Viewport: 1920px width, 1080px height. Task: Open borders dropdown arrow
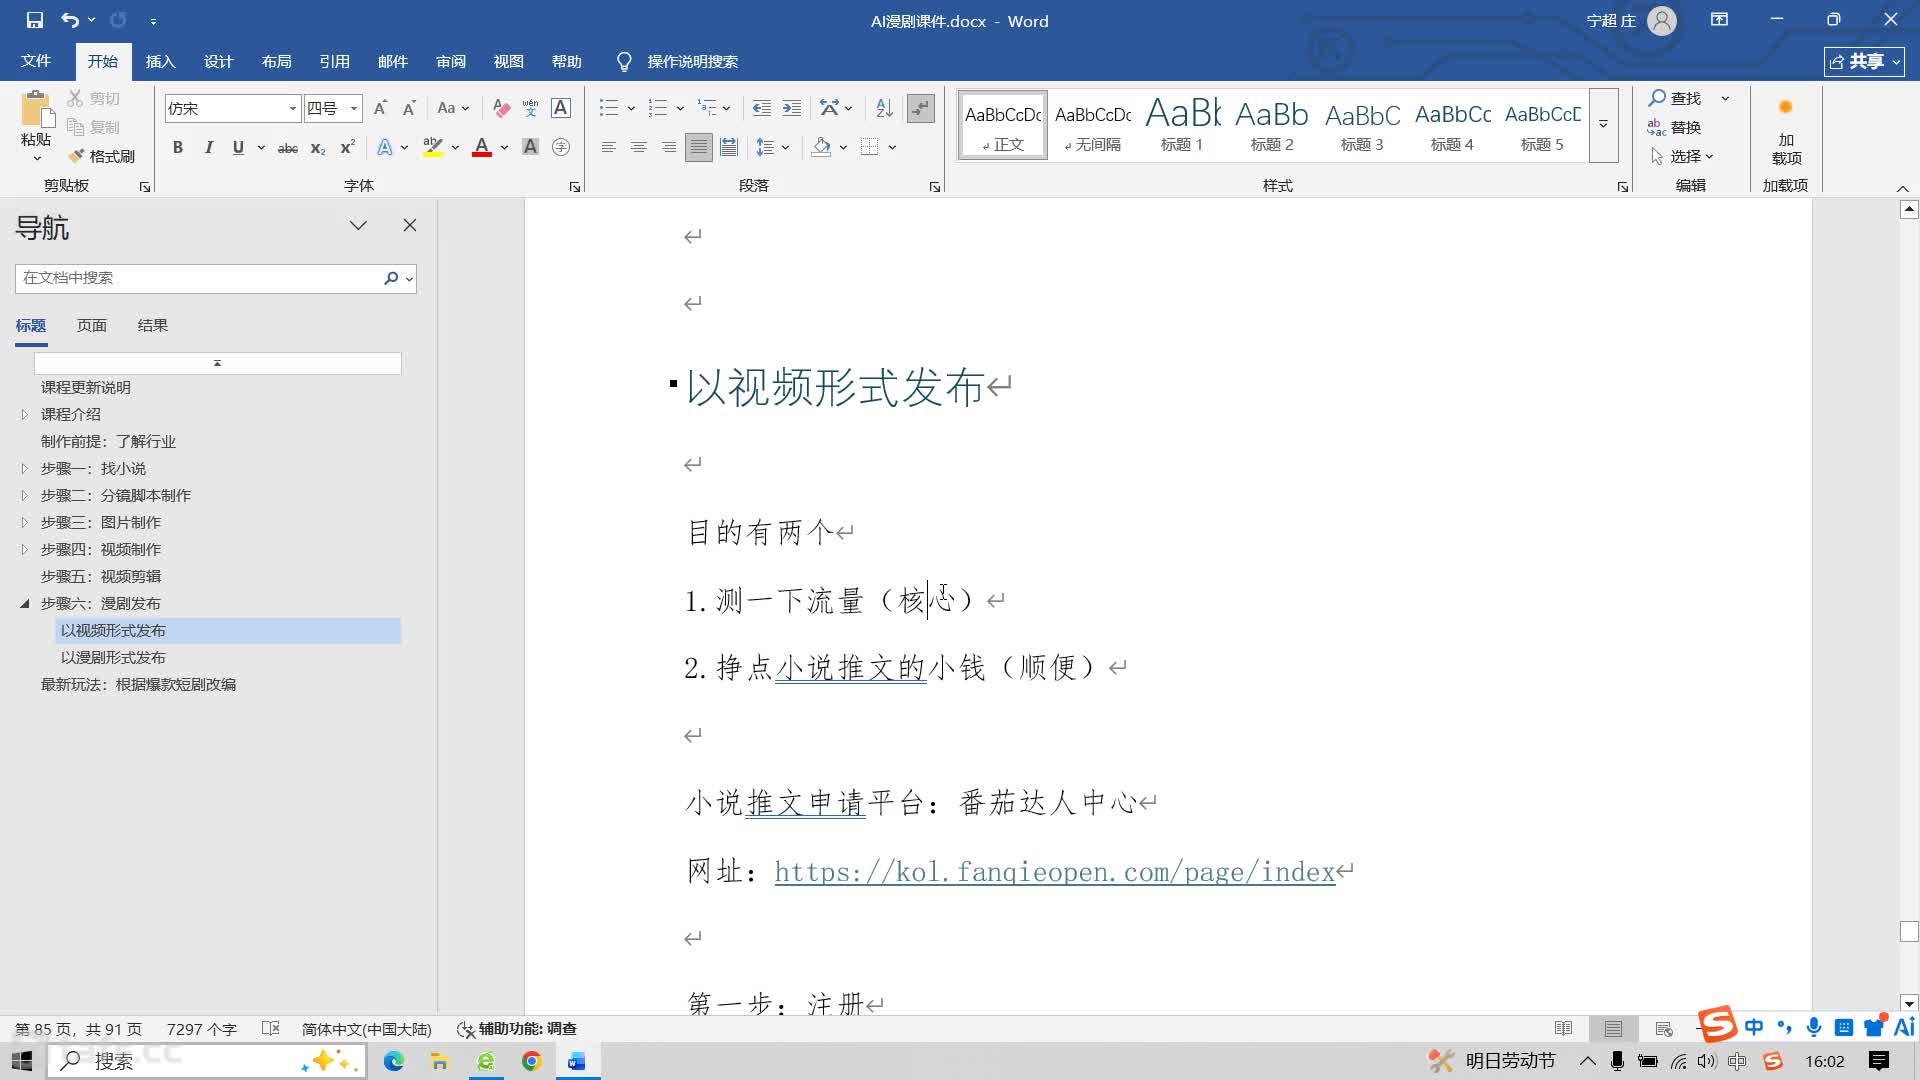892,148
